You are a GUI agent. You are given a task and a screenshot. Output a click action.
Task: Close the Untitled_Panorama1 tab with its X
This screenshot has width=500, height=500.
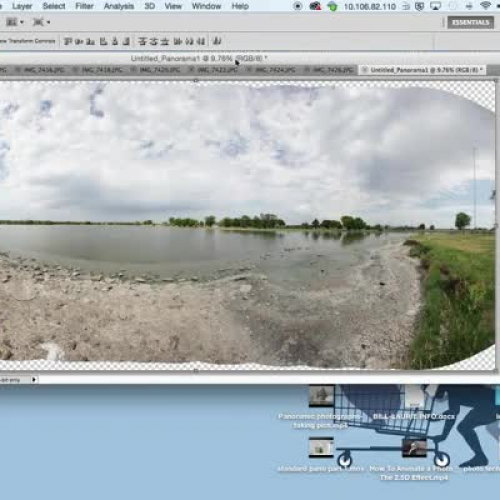click(365, 70)
